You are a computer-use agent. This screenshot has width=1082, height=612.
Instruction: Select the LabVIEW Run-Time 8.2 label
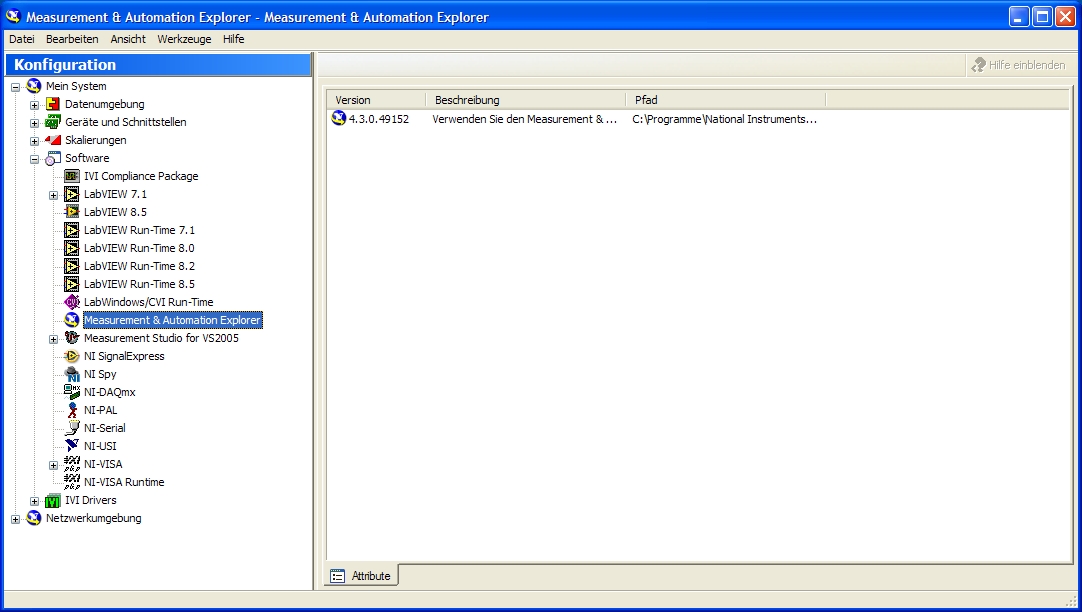[x=139, y=266]
